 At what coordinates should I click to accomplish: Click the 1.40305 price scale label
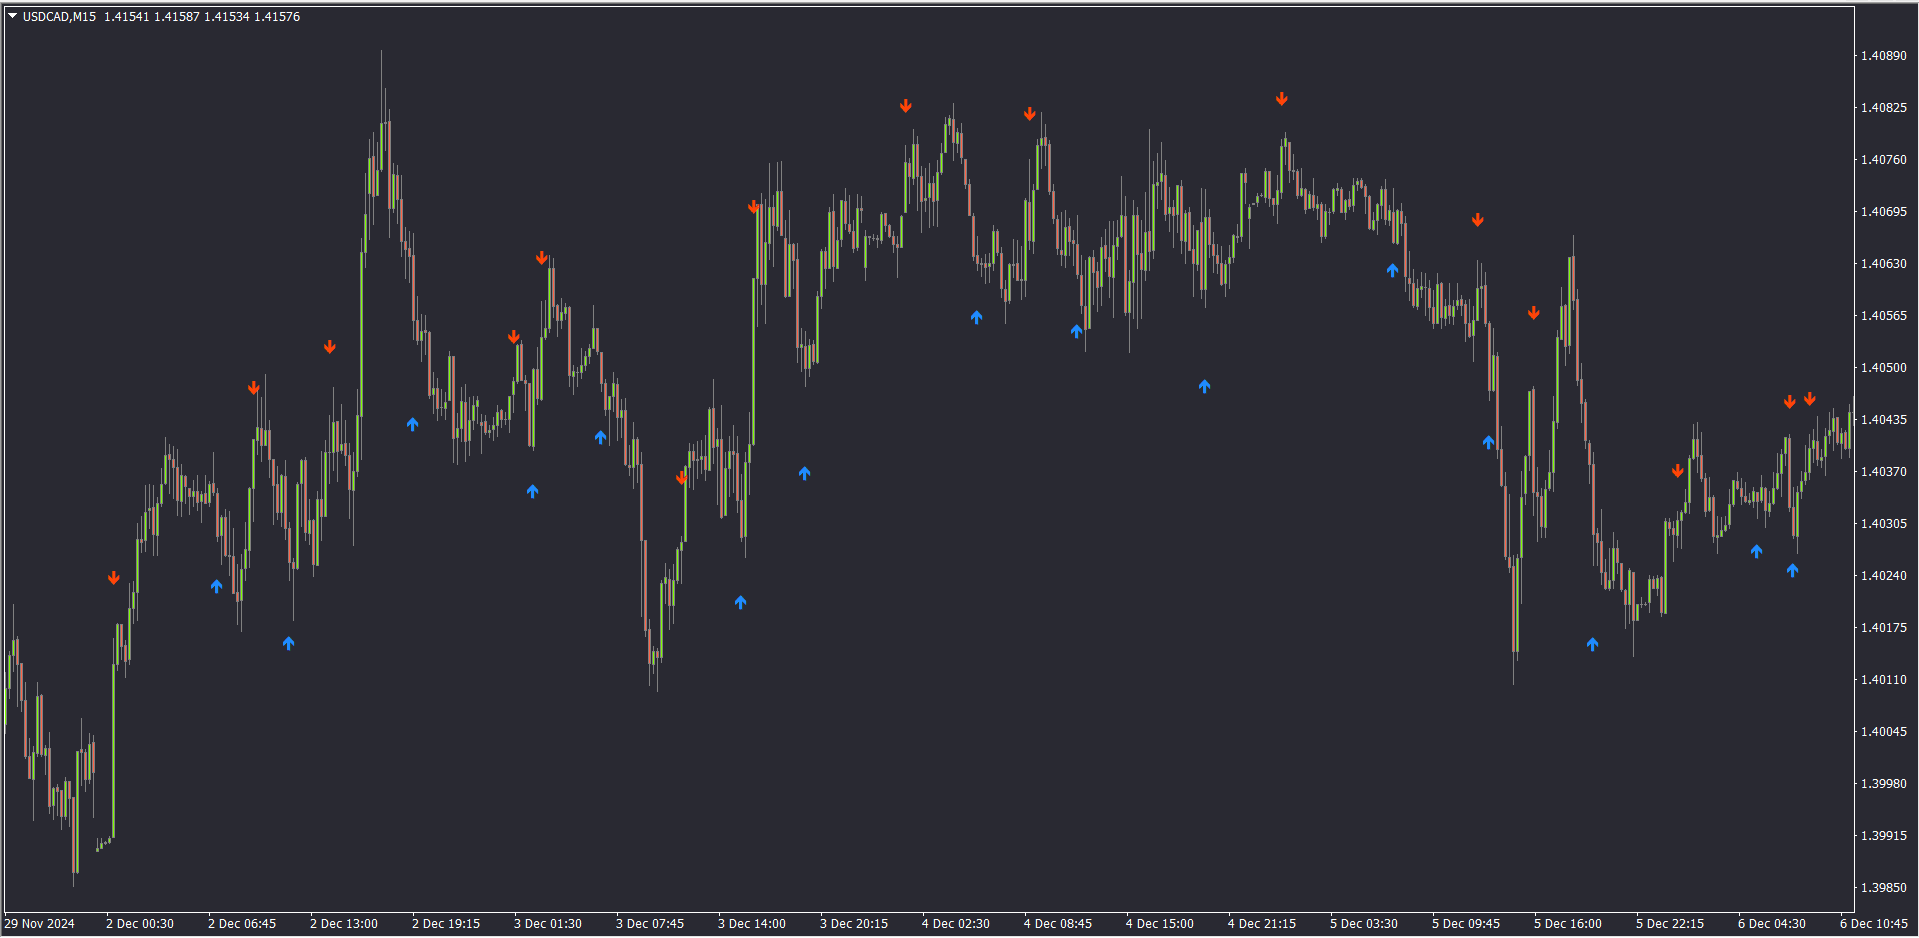point(1883,524)
